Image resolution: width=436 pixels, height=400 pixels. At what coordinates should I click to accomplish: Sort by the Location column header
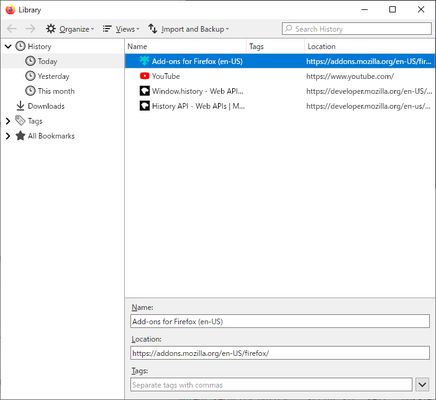369,46
